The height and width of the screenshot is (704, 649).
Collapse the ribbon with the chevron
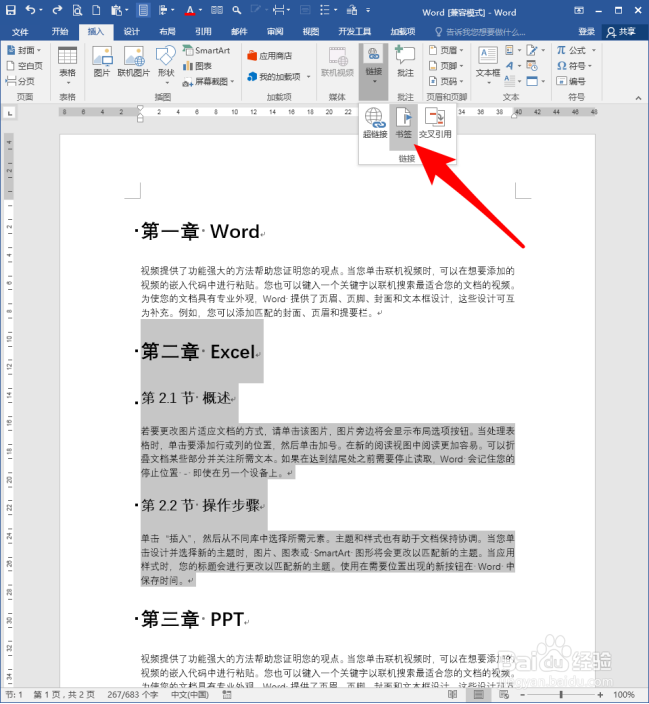(x=638, y=97)
